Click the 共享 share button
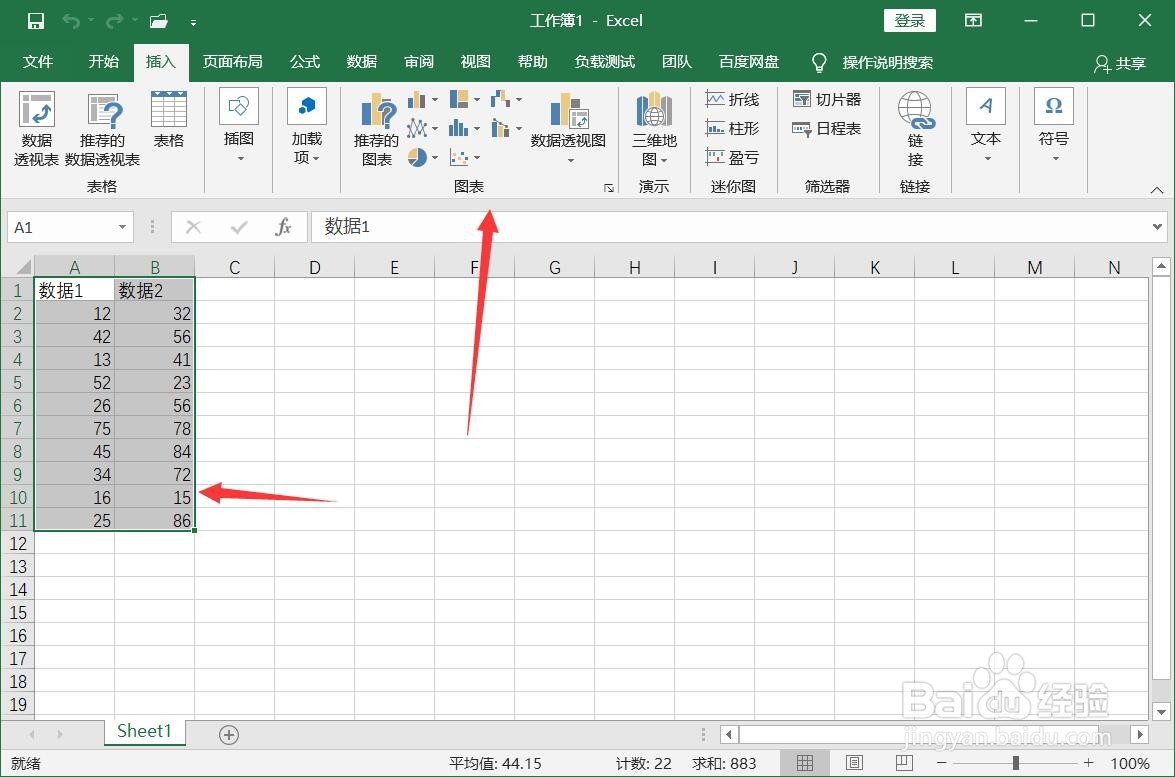The width and height of the screenshot is (1175, 777). tap(1120, 64)
